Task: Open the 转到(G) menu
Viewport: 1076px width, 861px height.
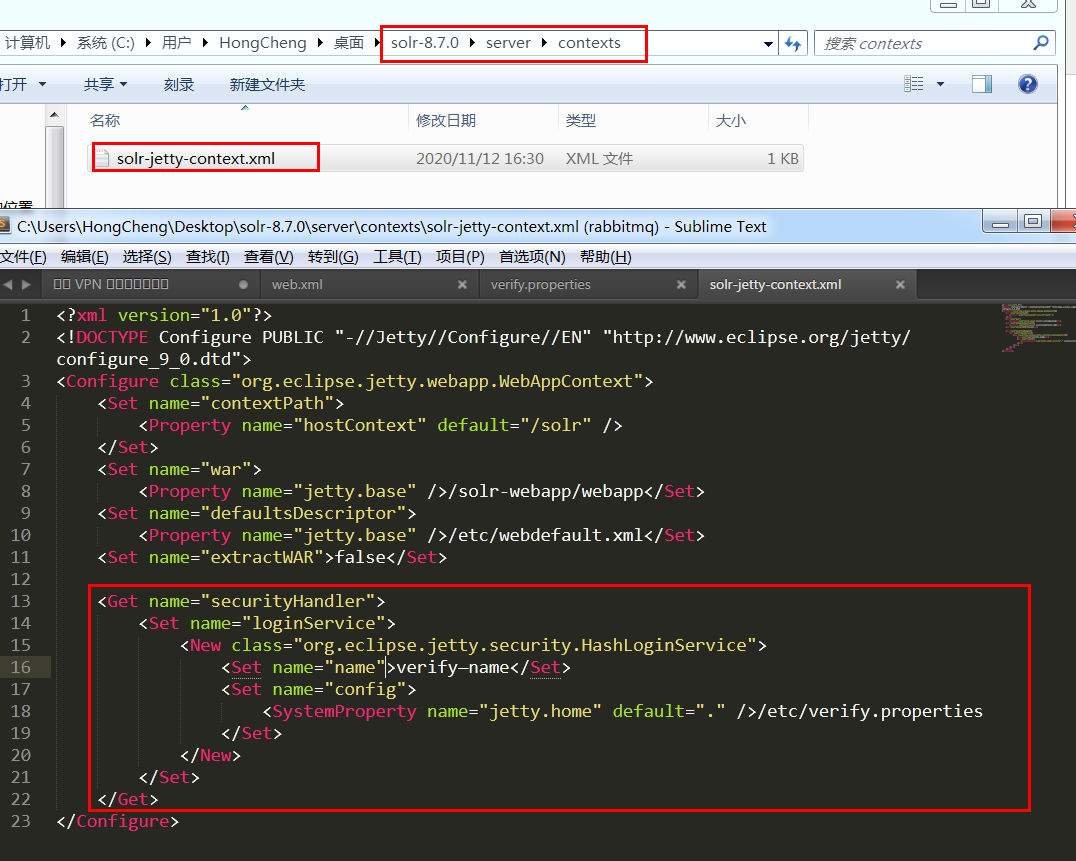Action: point(333,257)
